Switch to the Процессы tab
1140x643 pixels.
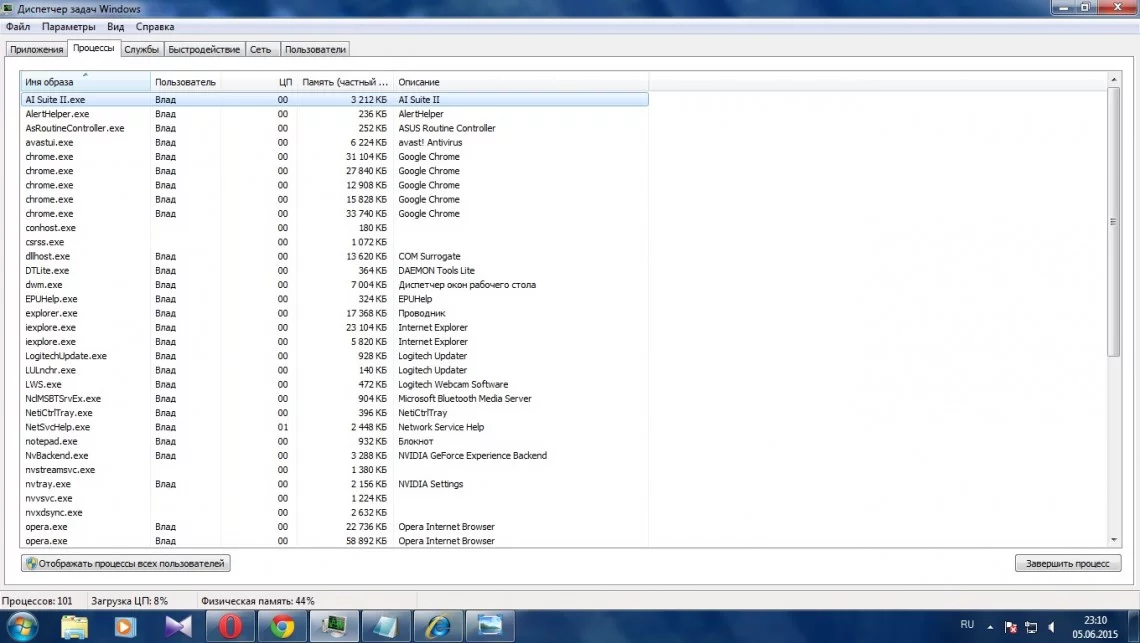[x=93, y=48]
